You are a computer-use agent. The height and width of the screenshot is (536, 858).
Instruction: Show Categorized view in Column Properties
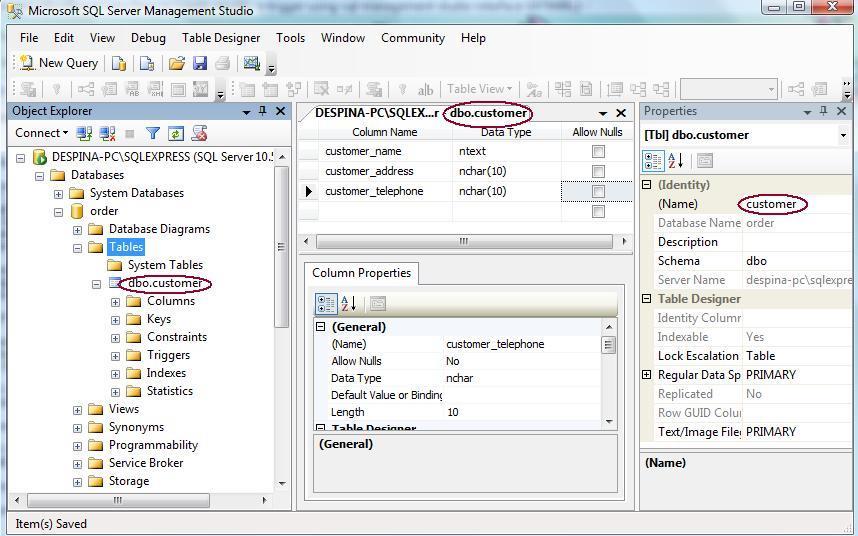click(326, 304)
